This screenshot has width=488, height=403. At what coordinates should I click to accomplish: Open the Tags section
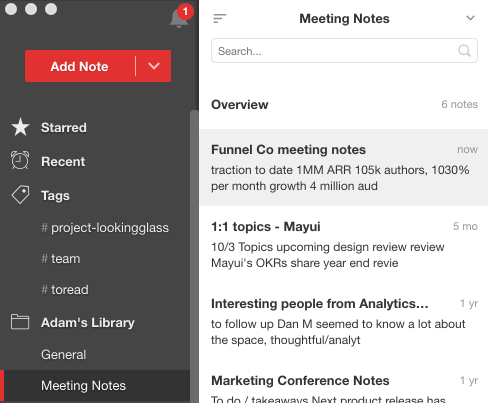[55, 196]
